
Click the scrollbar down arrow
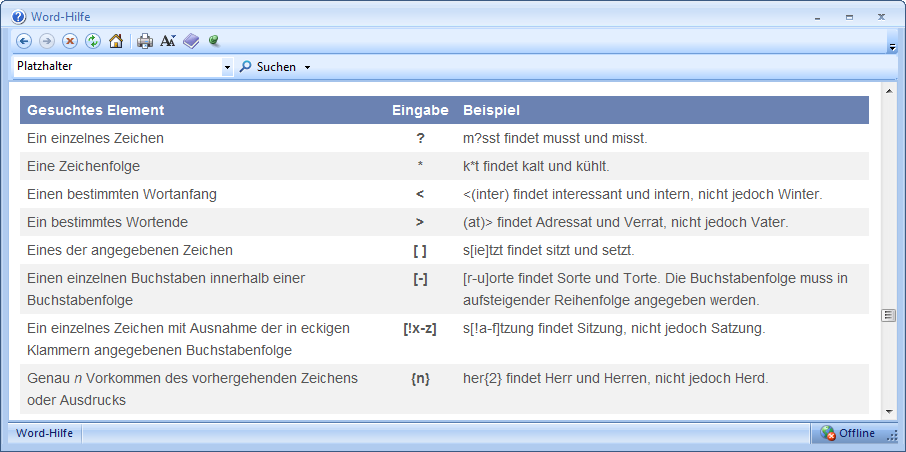tap(888, 410)
